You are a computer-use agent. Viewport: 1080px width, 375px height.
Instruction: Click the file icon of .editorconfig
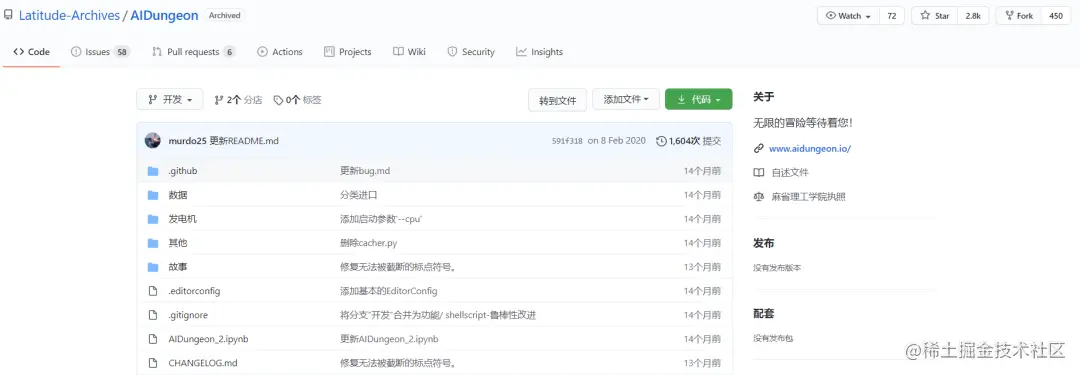pyautogui.click(x=153, y=291)
